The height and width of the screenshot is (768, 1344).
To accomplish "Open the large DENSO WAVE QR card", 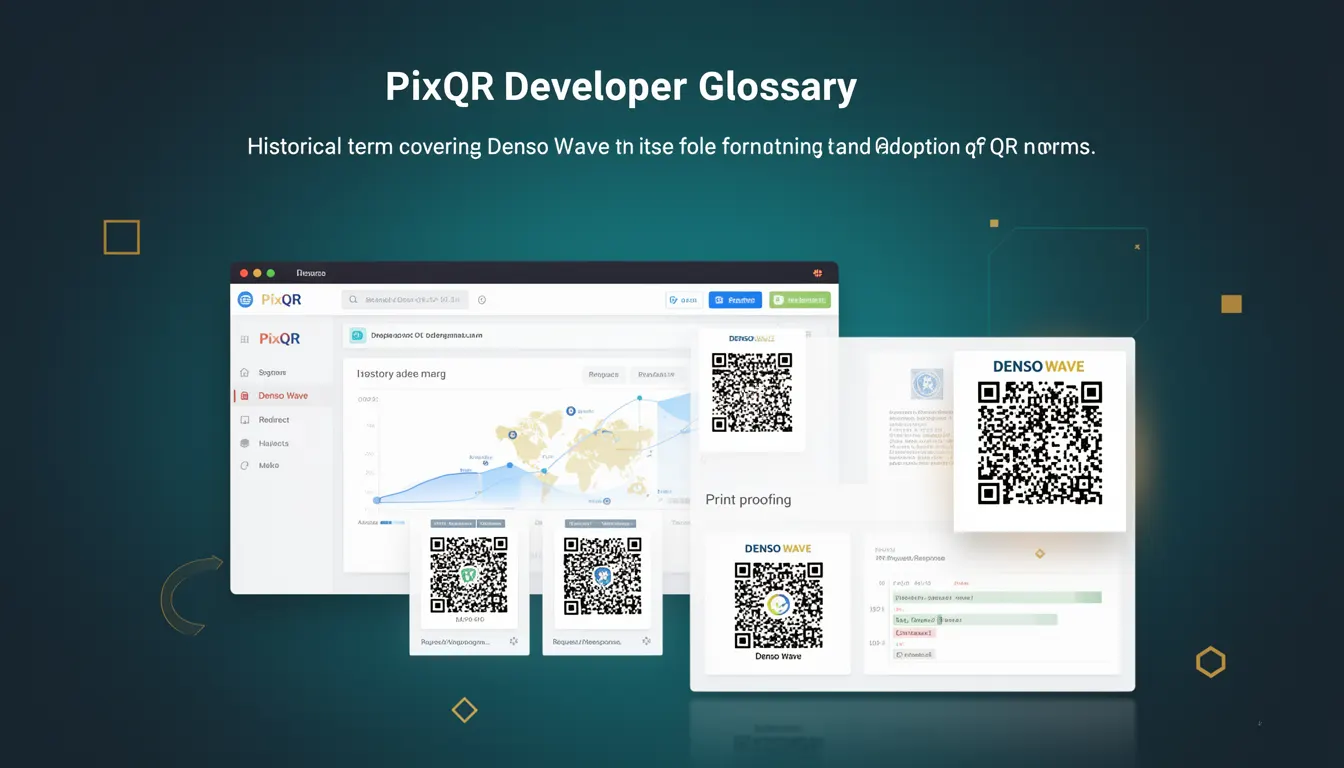I will click(1040, 441).
